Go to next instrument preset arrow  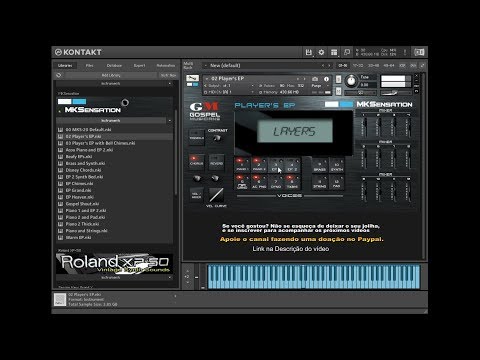coord(304,79)
